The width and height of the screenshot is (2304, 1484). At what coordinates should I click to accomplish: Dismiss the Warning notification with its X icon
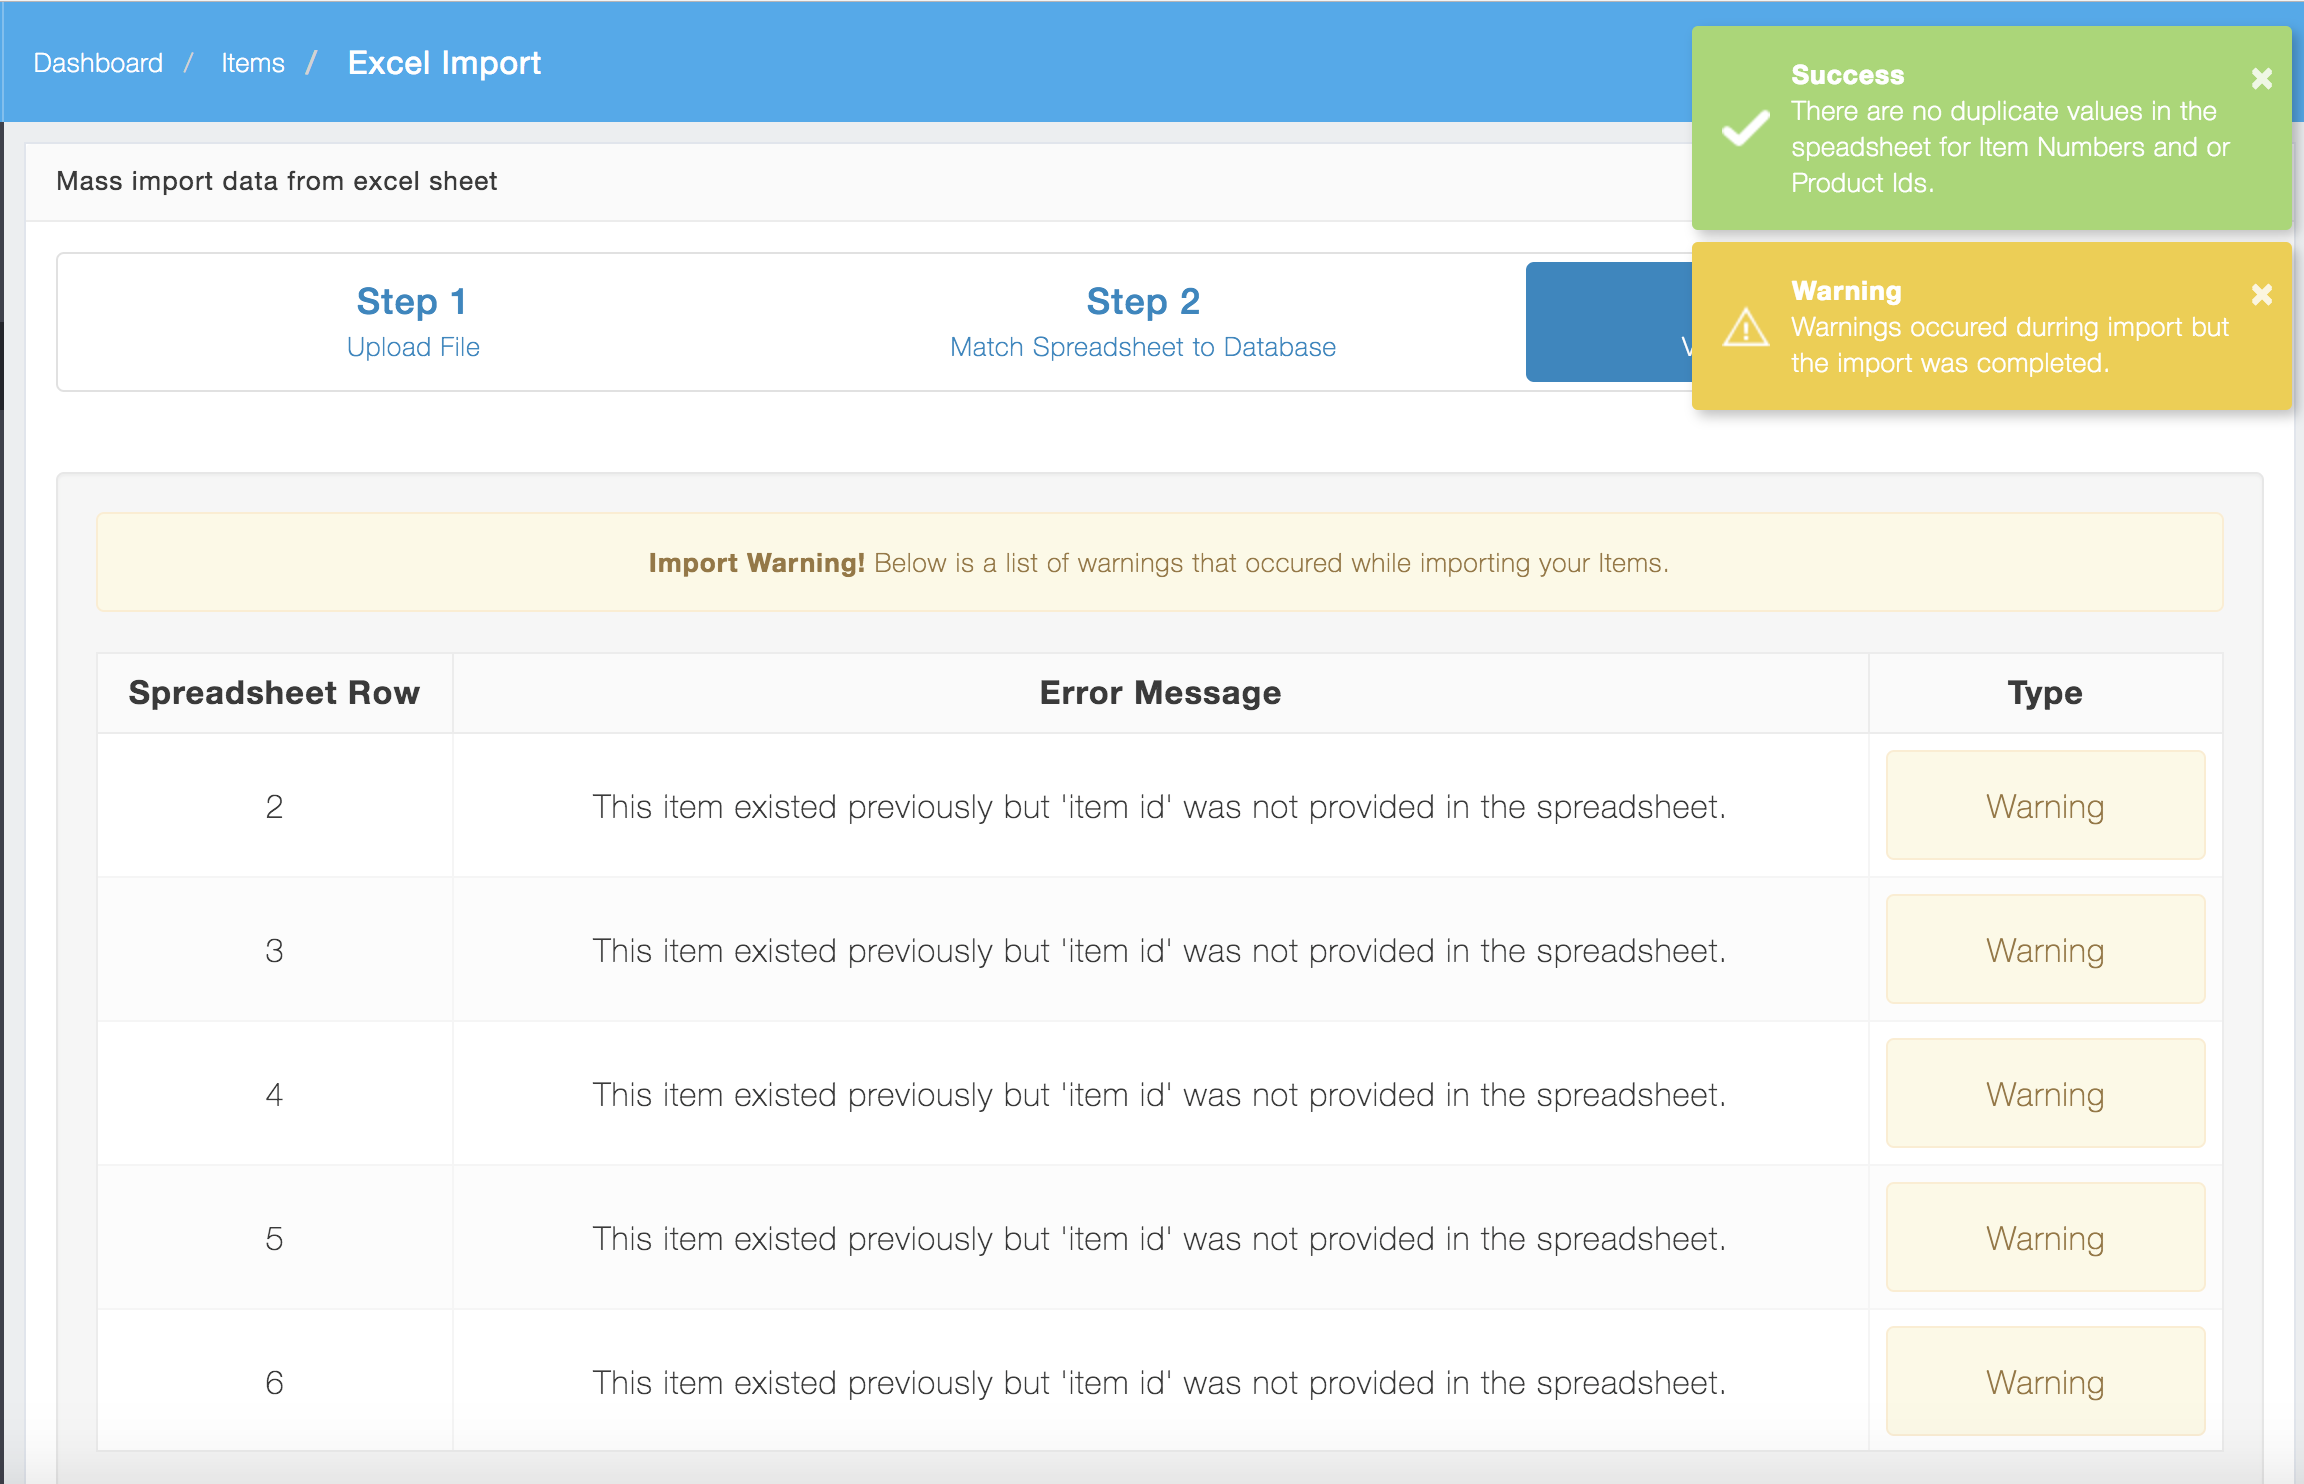point(2261,294)
